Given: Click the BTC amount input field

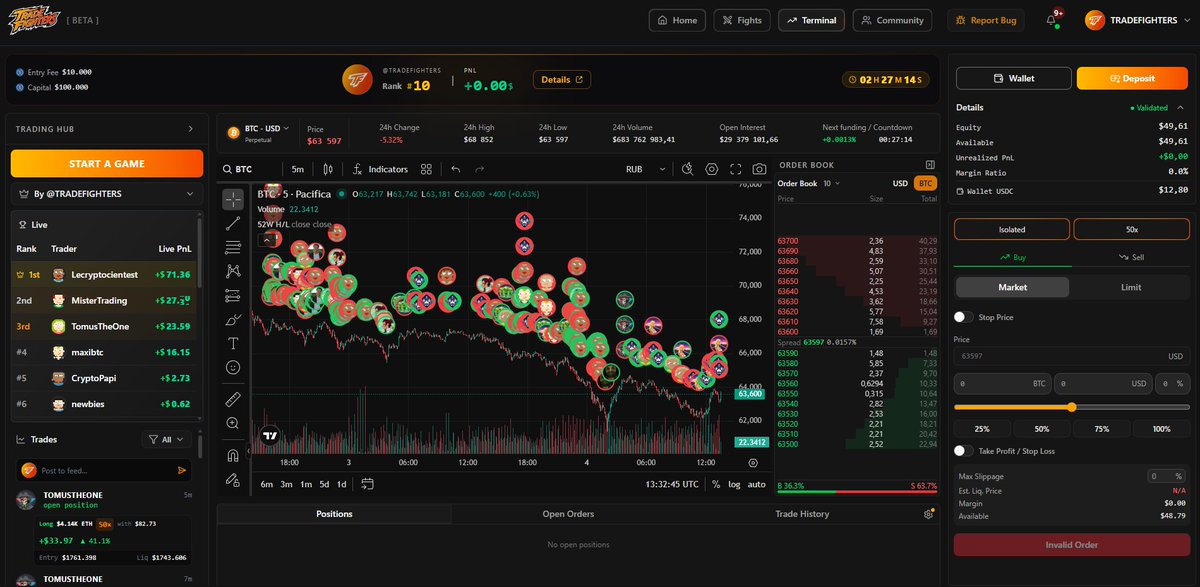Looking at the screenshot, I should click(1003, 383).
